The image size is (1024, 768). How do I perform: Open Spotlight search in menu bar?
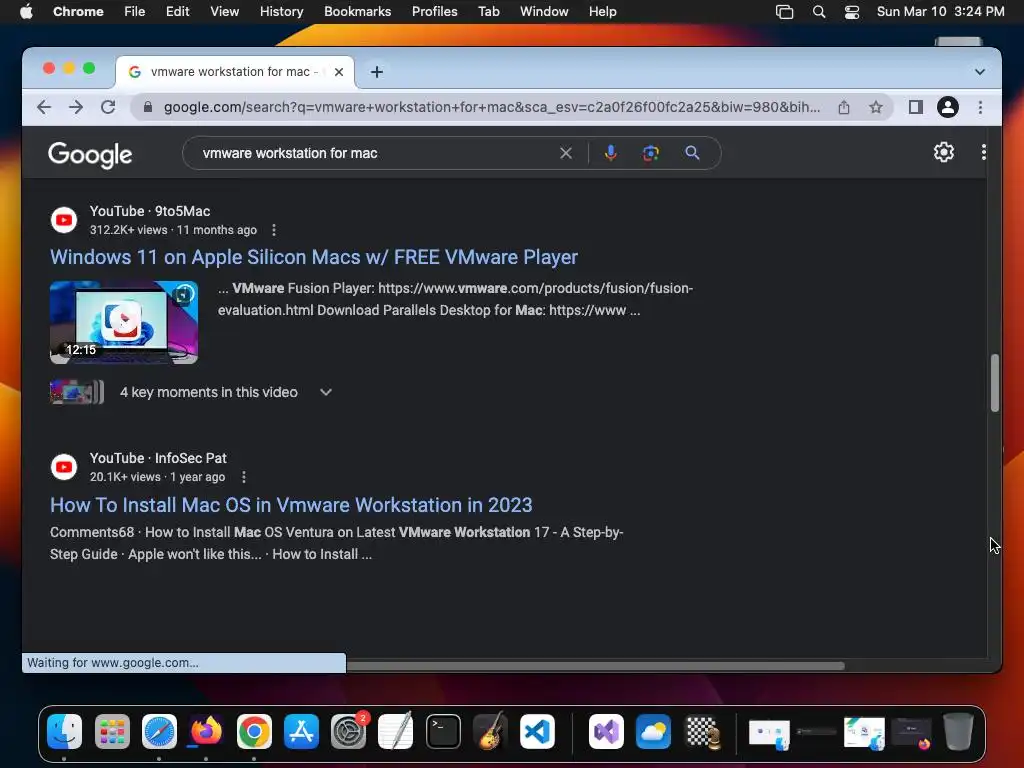[819, 12]
